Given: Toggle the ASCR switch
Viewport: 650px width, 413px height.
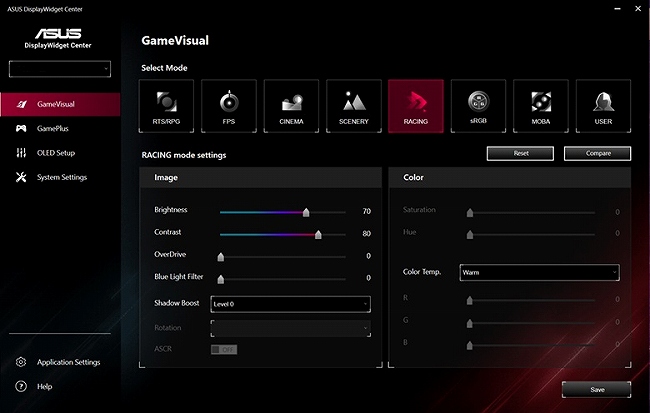Looking at the screenshot, I should tap(223, 349).
